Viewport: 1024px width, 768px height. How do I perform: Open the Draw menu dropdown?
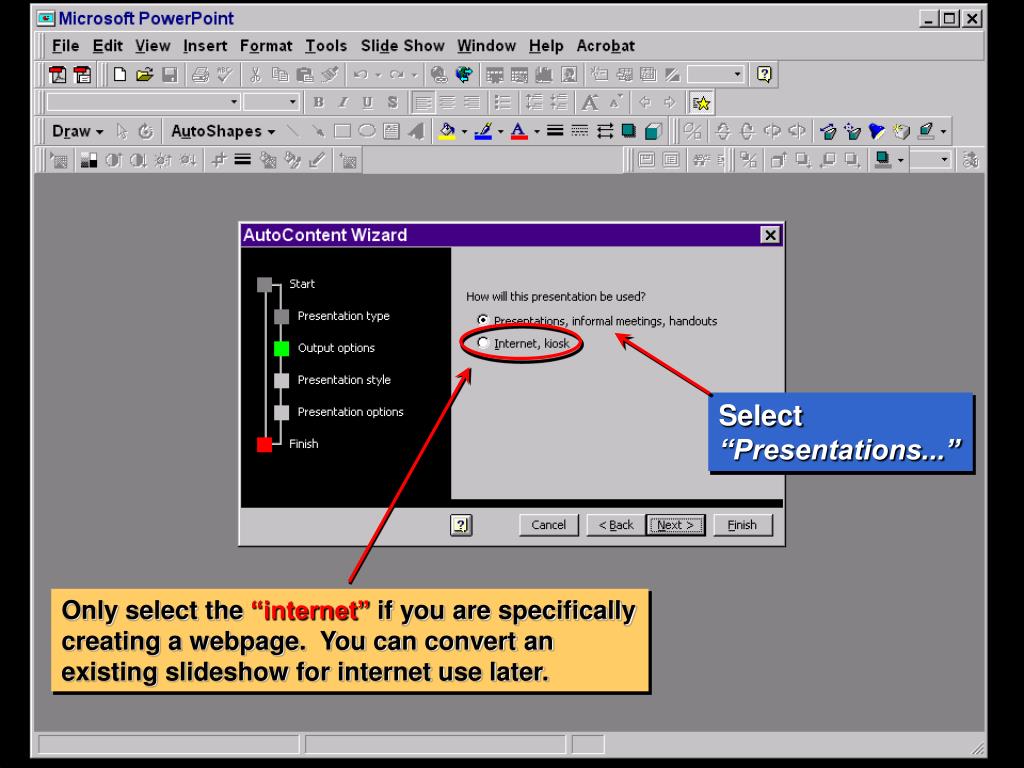pos(78,131)
